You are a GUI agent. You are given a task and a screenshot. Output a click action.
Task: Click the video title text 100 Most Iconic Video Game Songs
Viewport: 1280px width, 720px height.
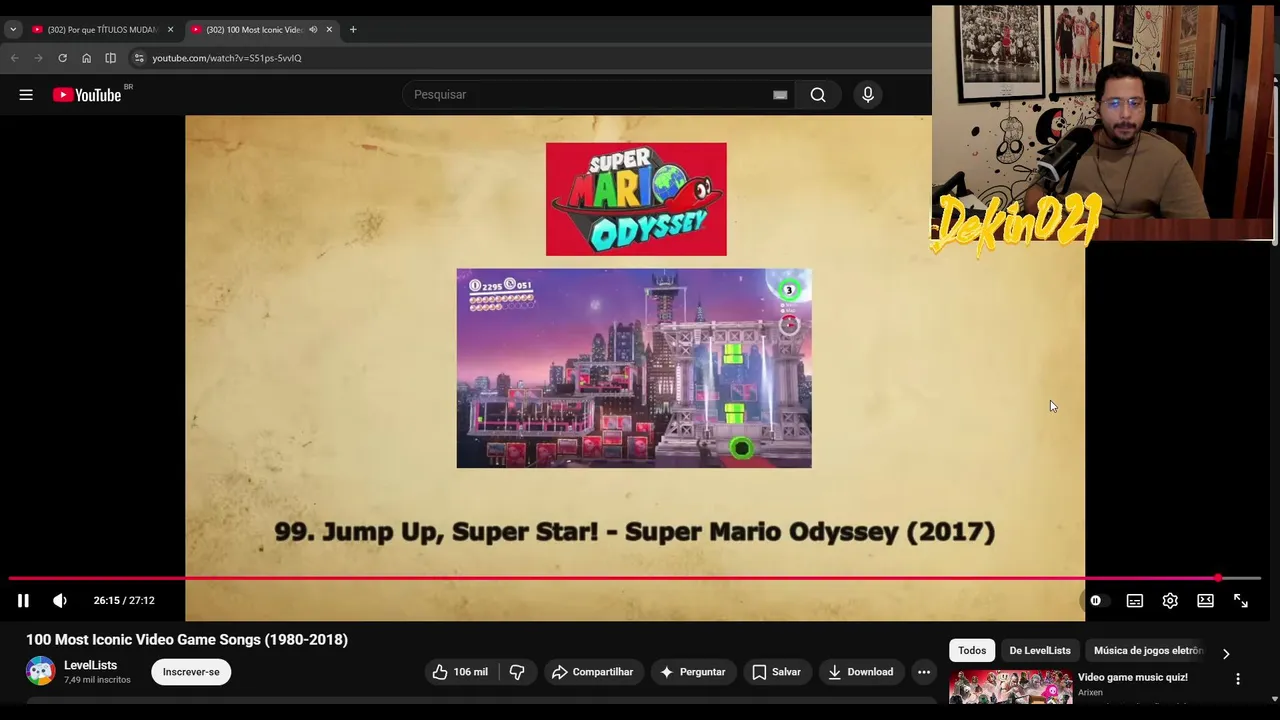pyautogui.click(x=187, y=640)
